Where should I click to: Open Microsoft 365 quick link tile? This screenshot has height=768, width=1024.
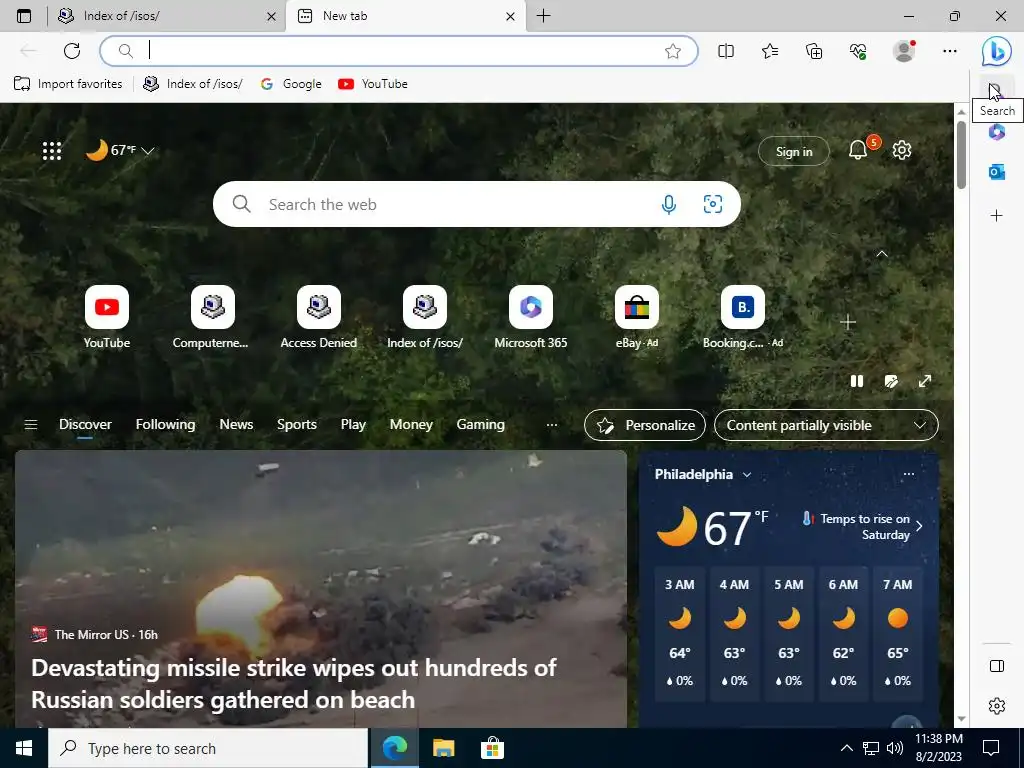click(x=530, y=317)
